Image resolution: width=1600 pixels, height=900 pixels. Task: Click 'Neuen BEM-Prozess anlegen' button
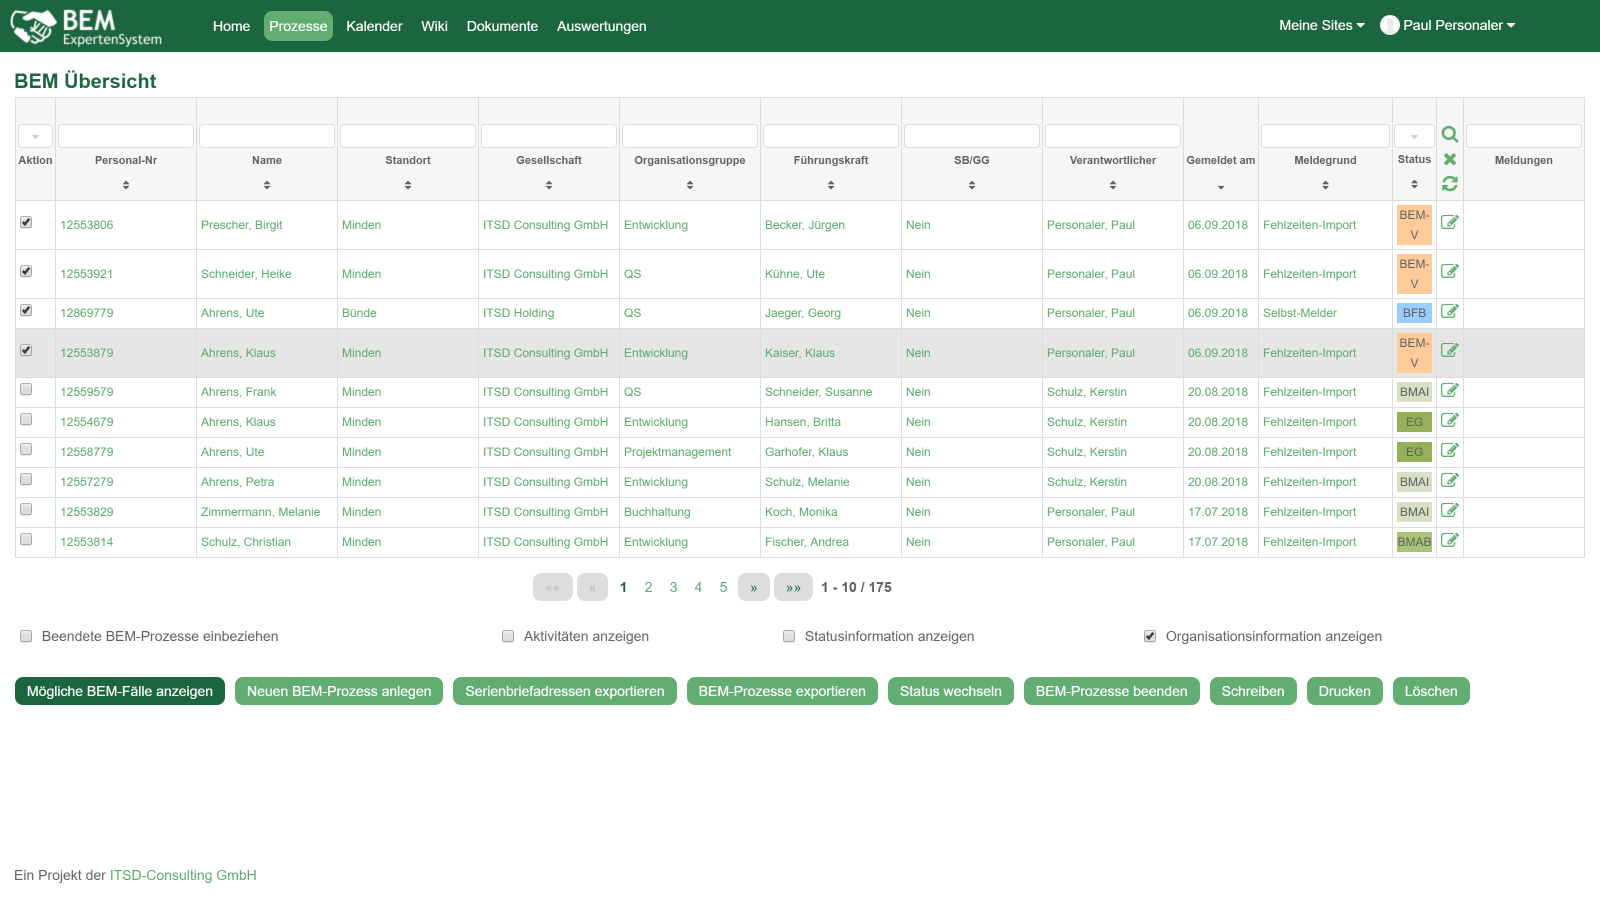[339, 691]
